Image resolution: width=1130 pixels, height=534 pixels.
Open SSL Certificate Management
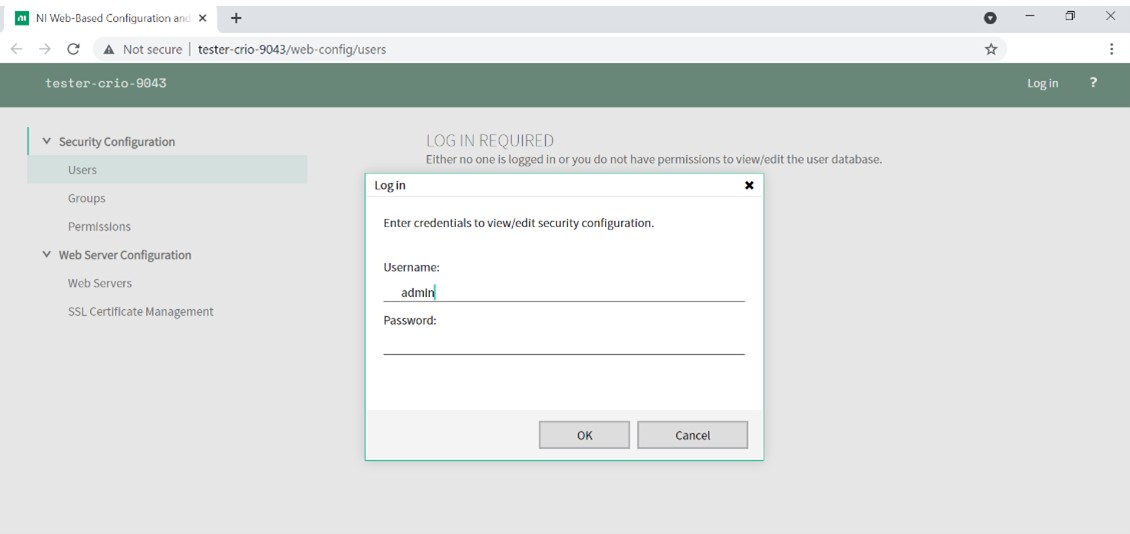click(x=140, y=311)
